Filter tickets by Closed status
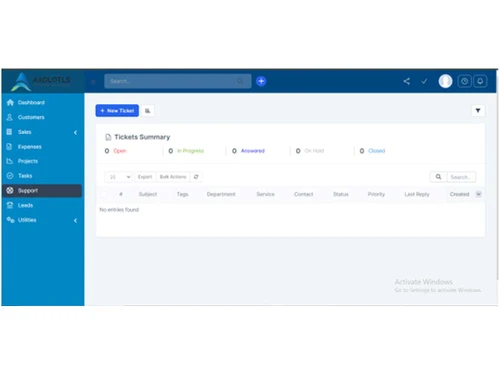The image size is (500, 375). click(377, 151)
